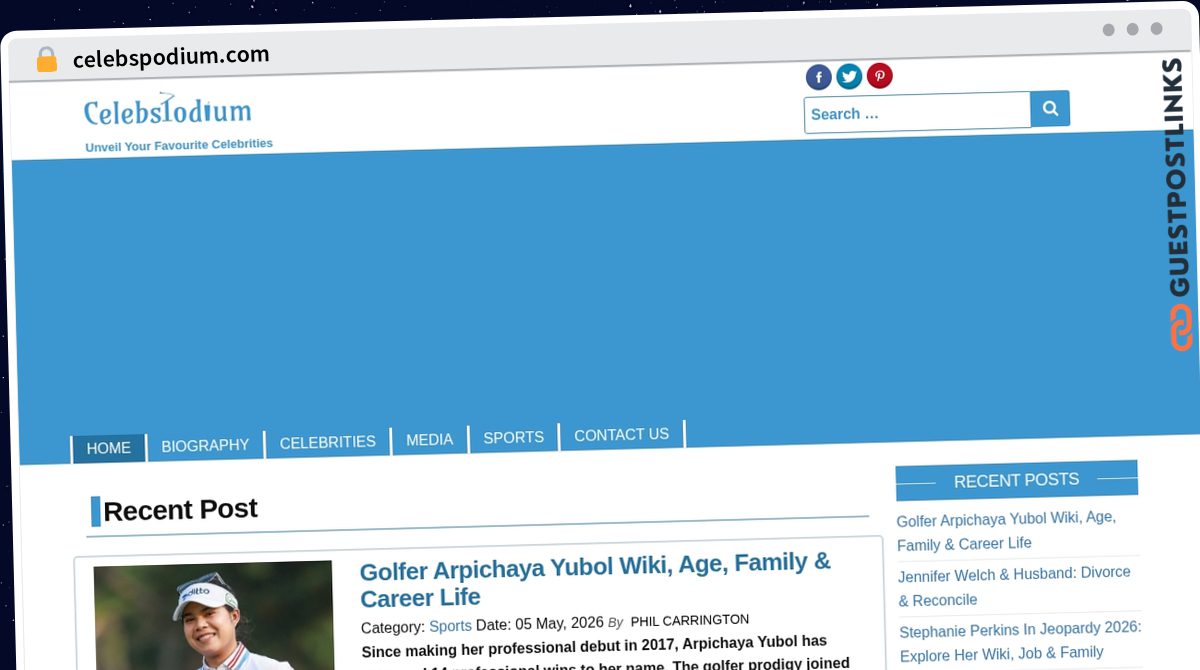Open the Facebook social icon

(x=819, y=77)
